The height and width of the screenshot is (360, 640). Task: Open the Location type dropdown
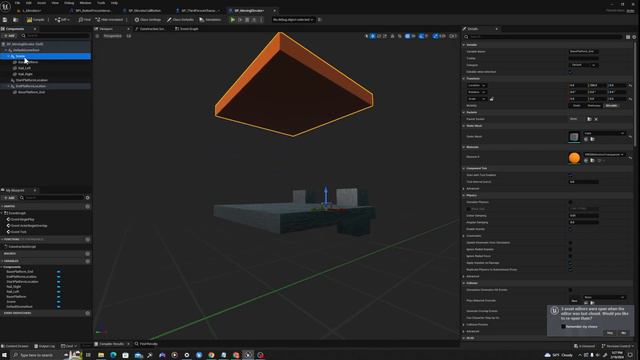[477, 85]
